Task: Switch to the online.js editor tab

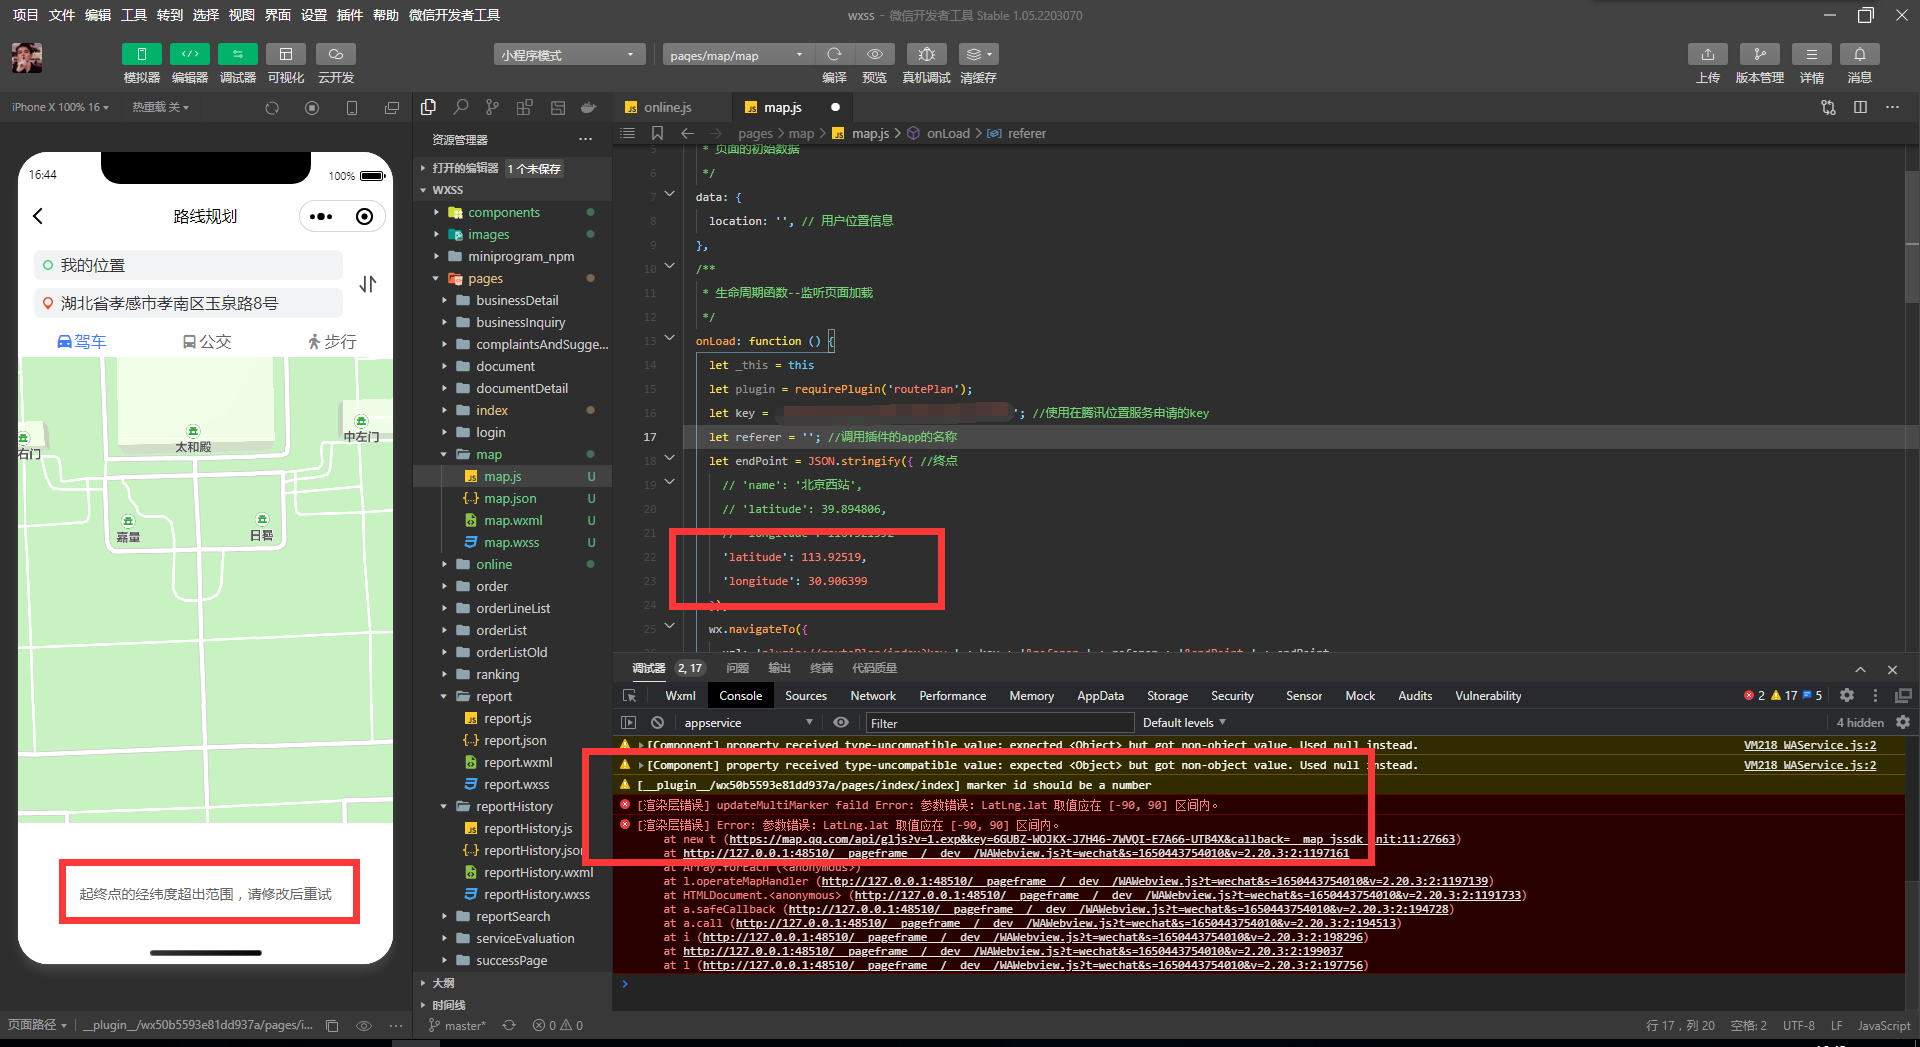Action: pos(667,107)
